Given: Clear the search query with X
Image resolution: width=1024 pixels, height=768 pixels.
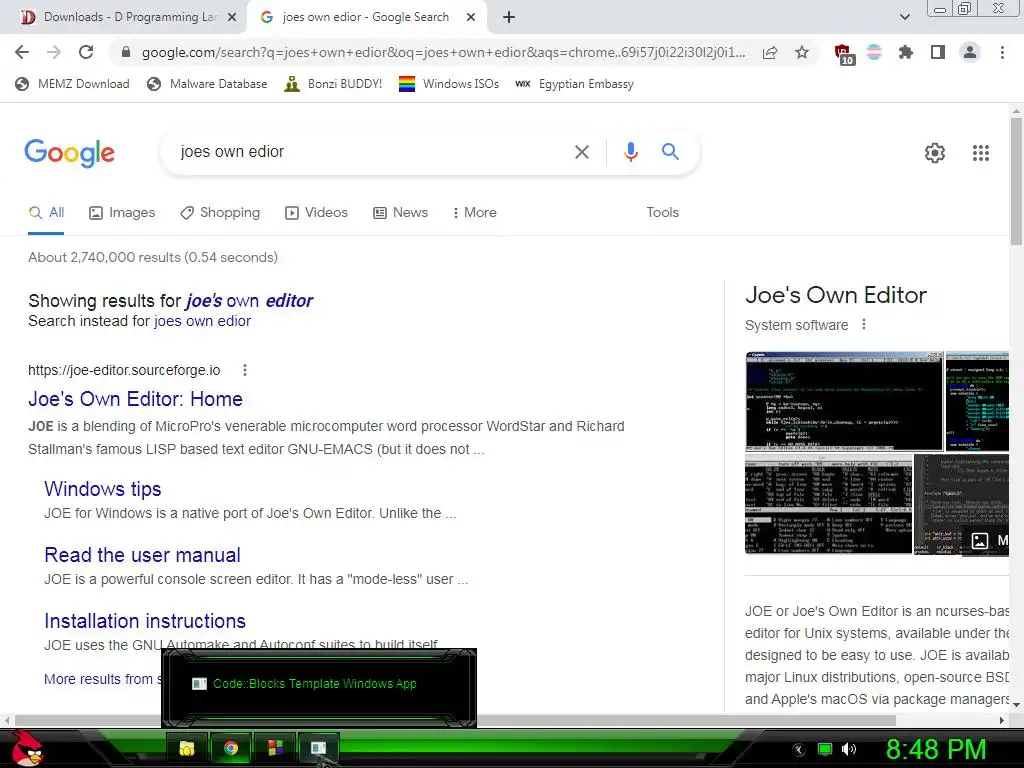Looking at the screenshot, I should pos(581,152).
